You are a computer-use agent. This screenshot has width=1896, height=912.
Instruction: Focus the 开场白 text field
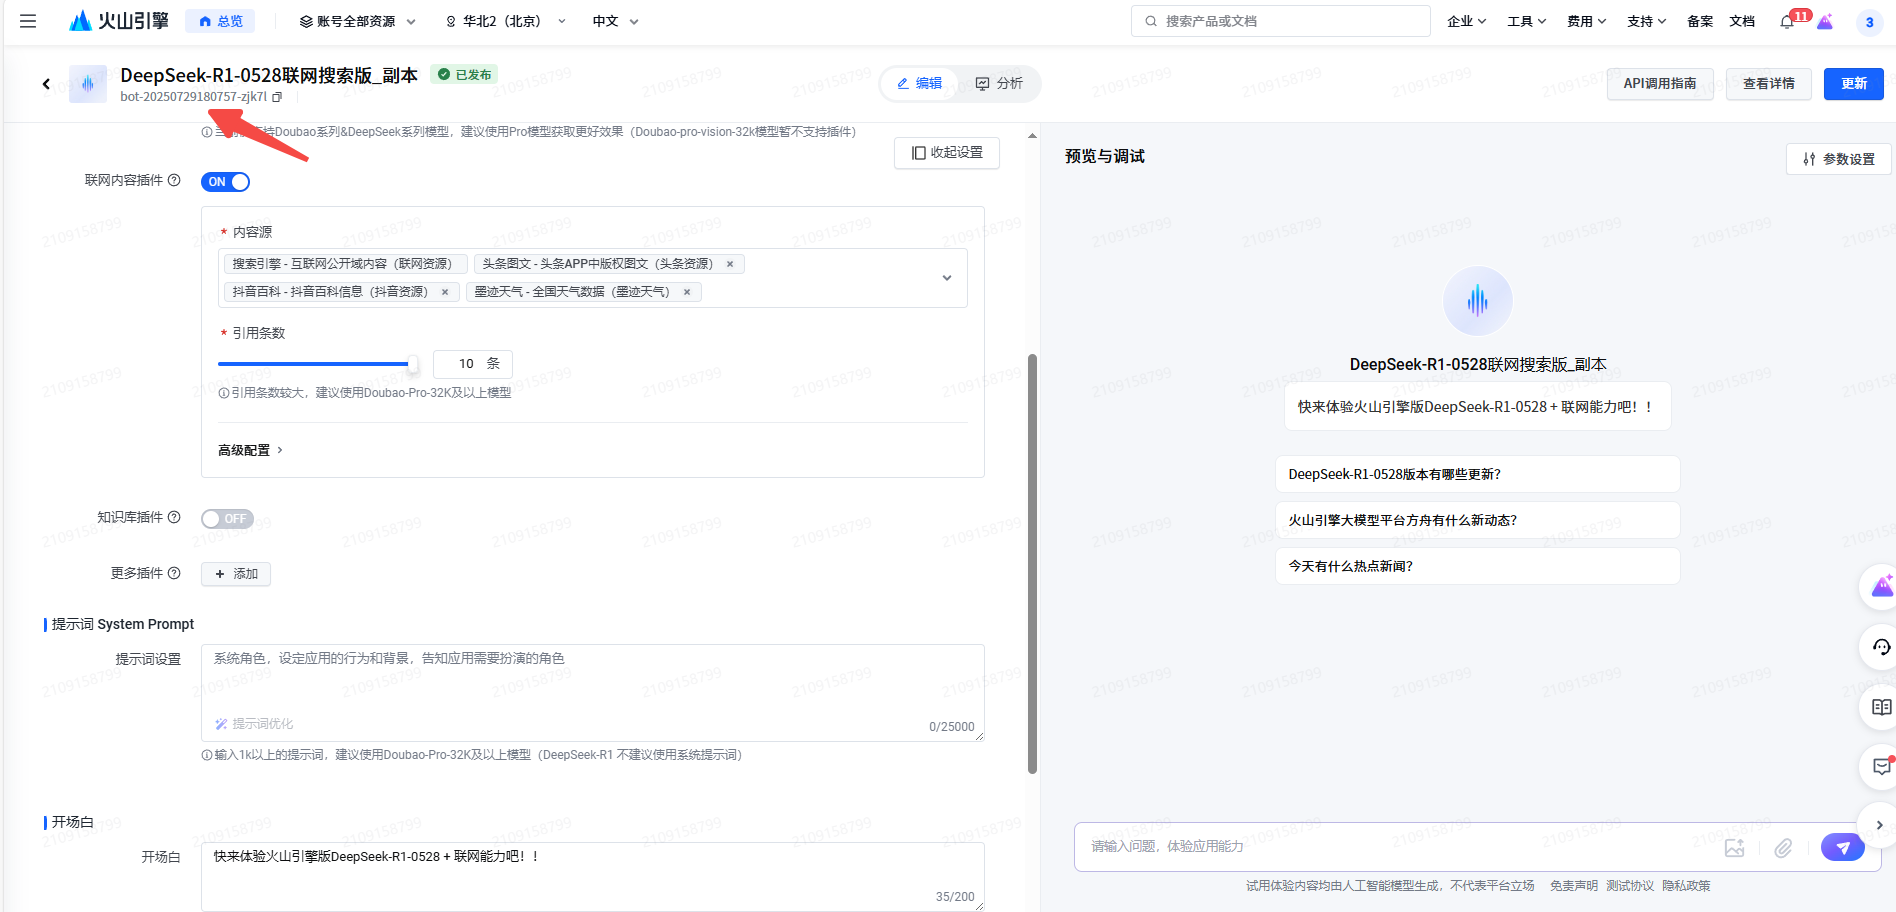[593, 877]
